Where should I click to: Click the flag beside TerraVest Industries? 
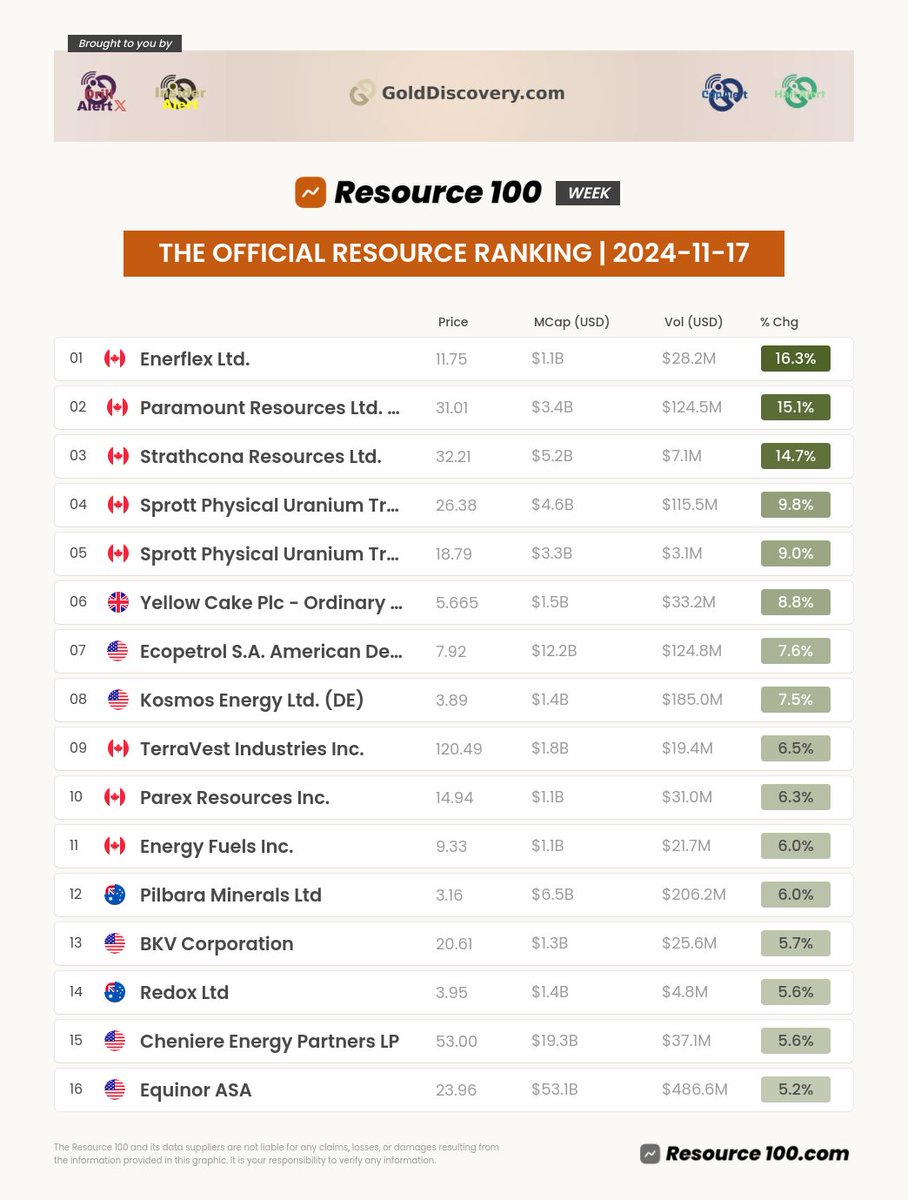[118, 748]
